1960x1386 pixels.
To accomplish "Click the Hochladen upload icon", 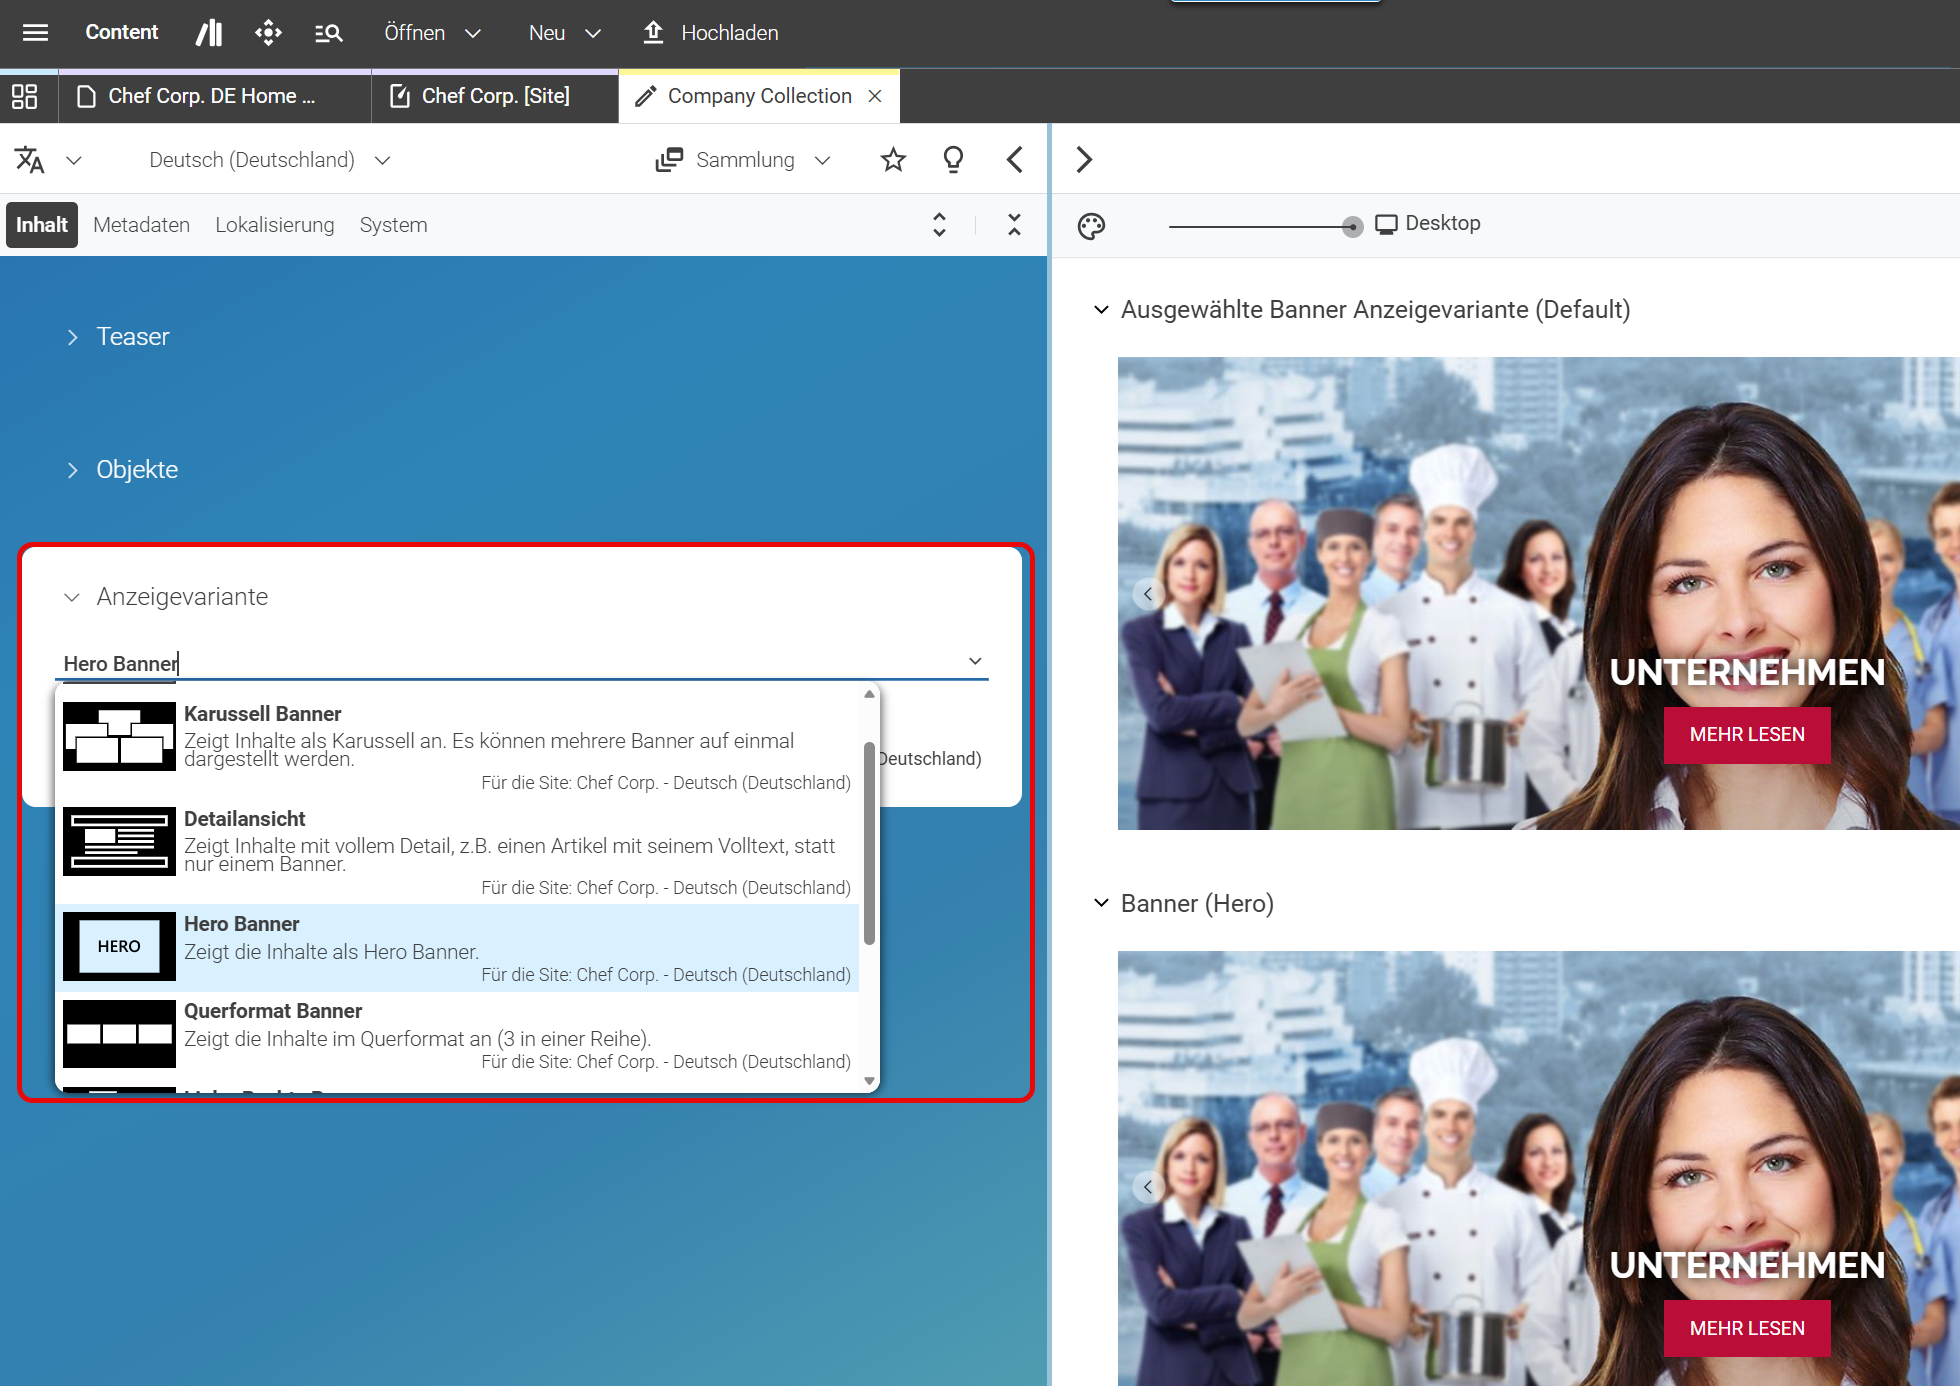I will pyautogui.click(x=653, y=32).
